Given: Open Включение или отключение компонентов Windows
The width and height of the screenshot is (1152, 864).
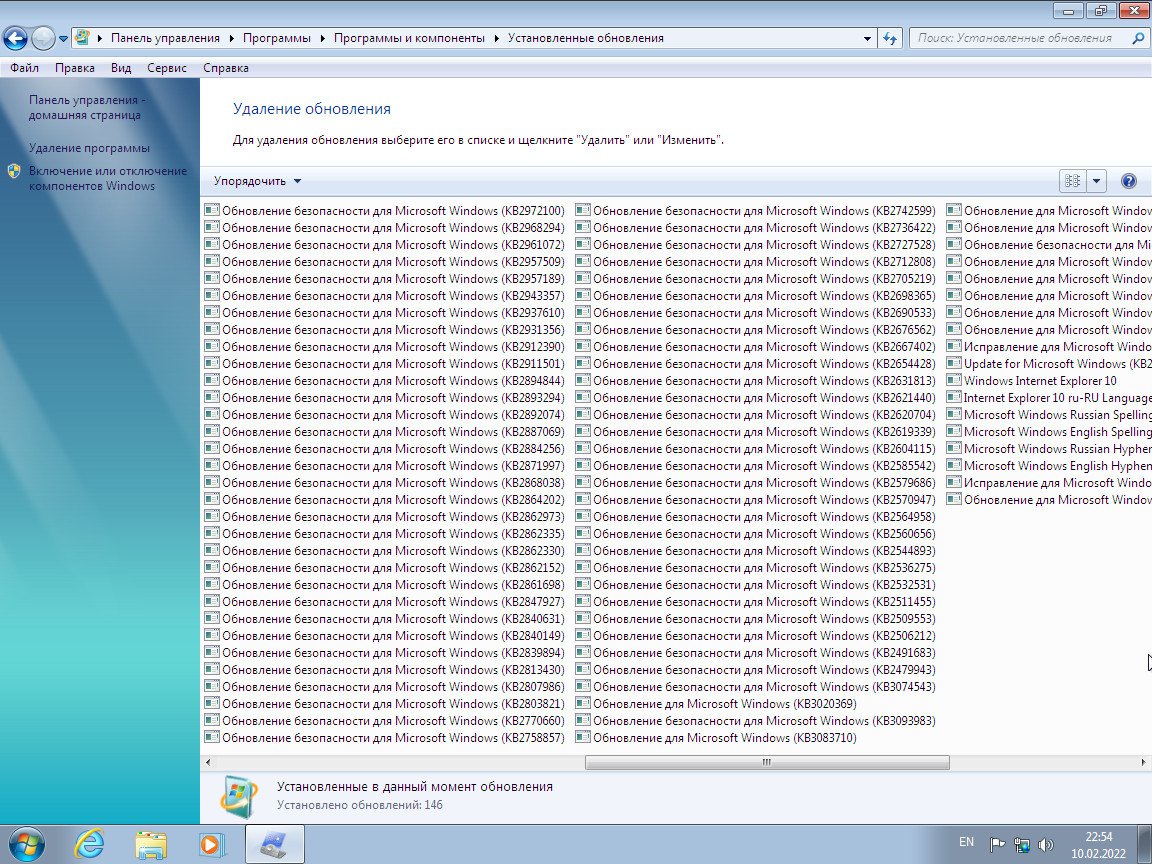Looking at the screenshot, I should pos(108,179).
